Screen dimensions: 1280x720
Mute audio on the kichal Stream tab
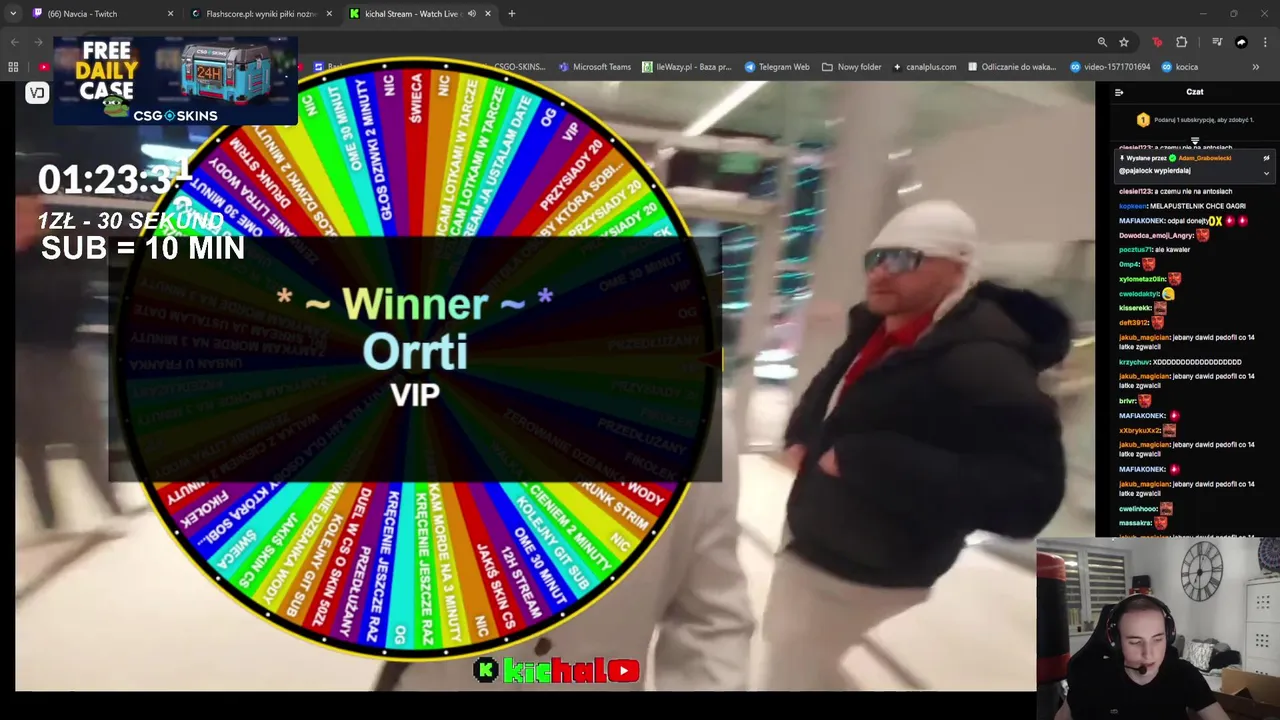point(471,14)
